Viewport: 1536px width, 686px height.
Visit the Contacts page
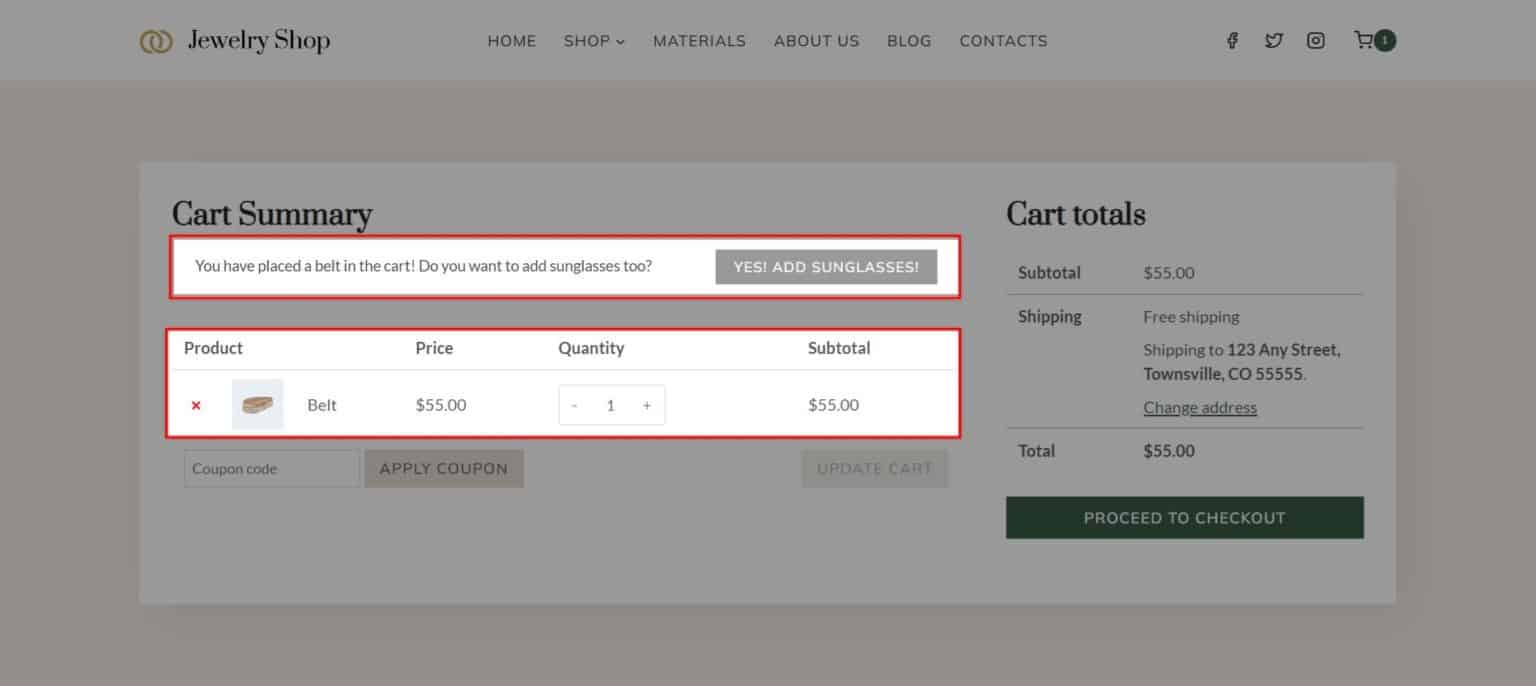(x=1003, y=41)
